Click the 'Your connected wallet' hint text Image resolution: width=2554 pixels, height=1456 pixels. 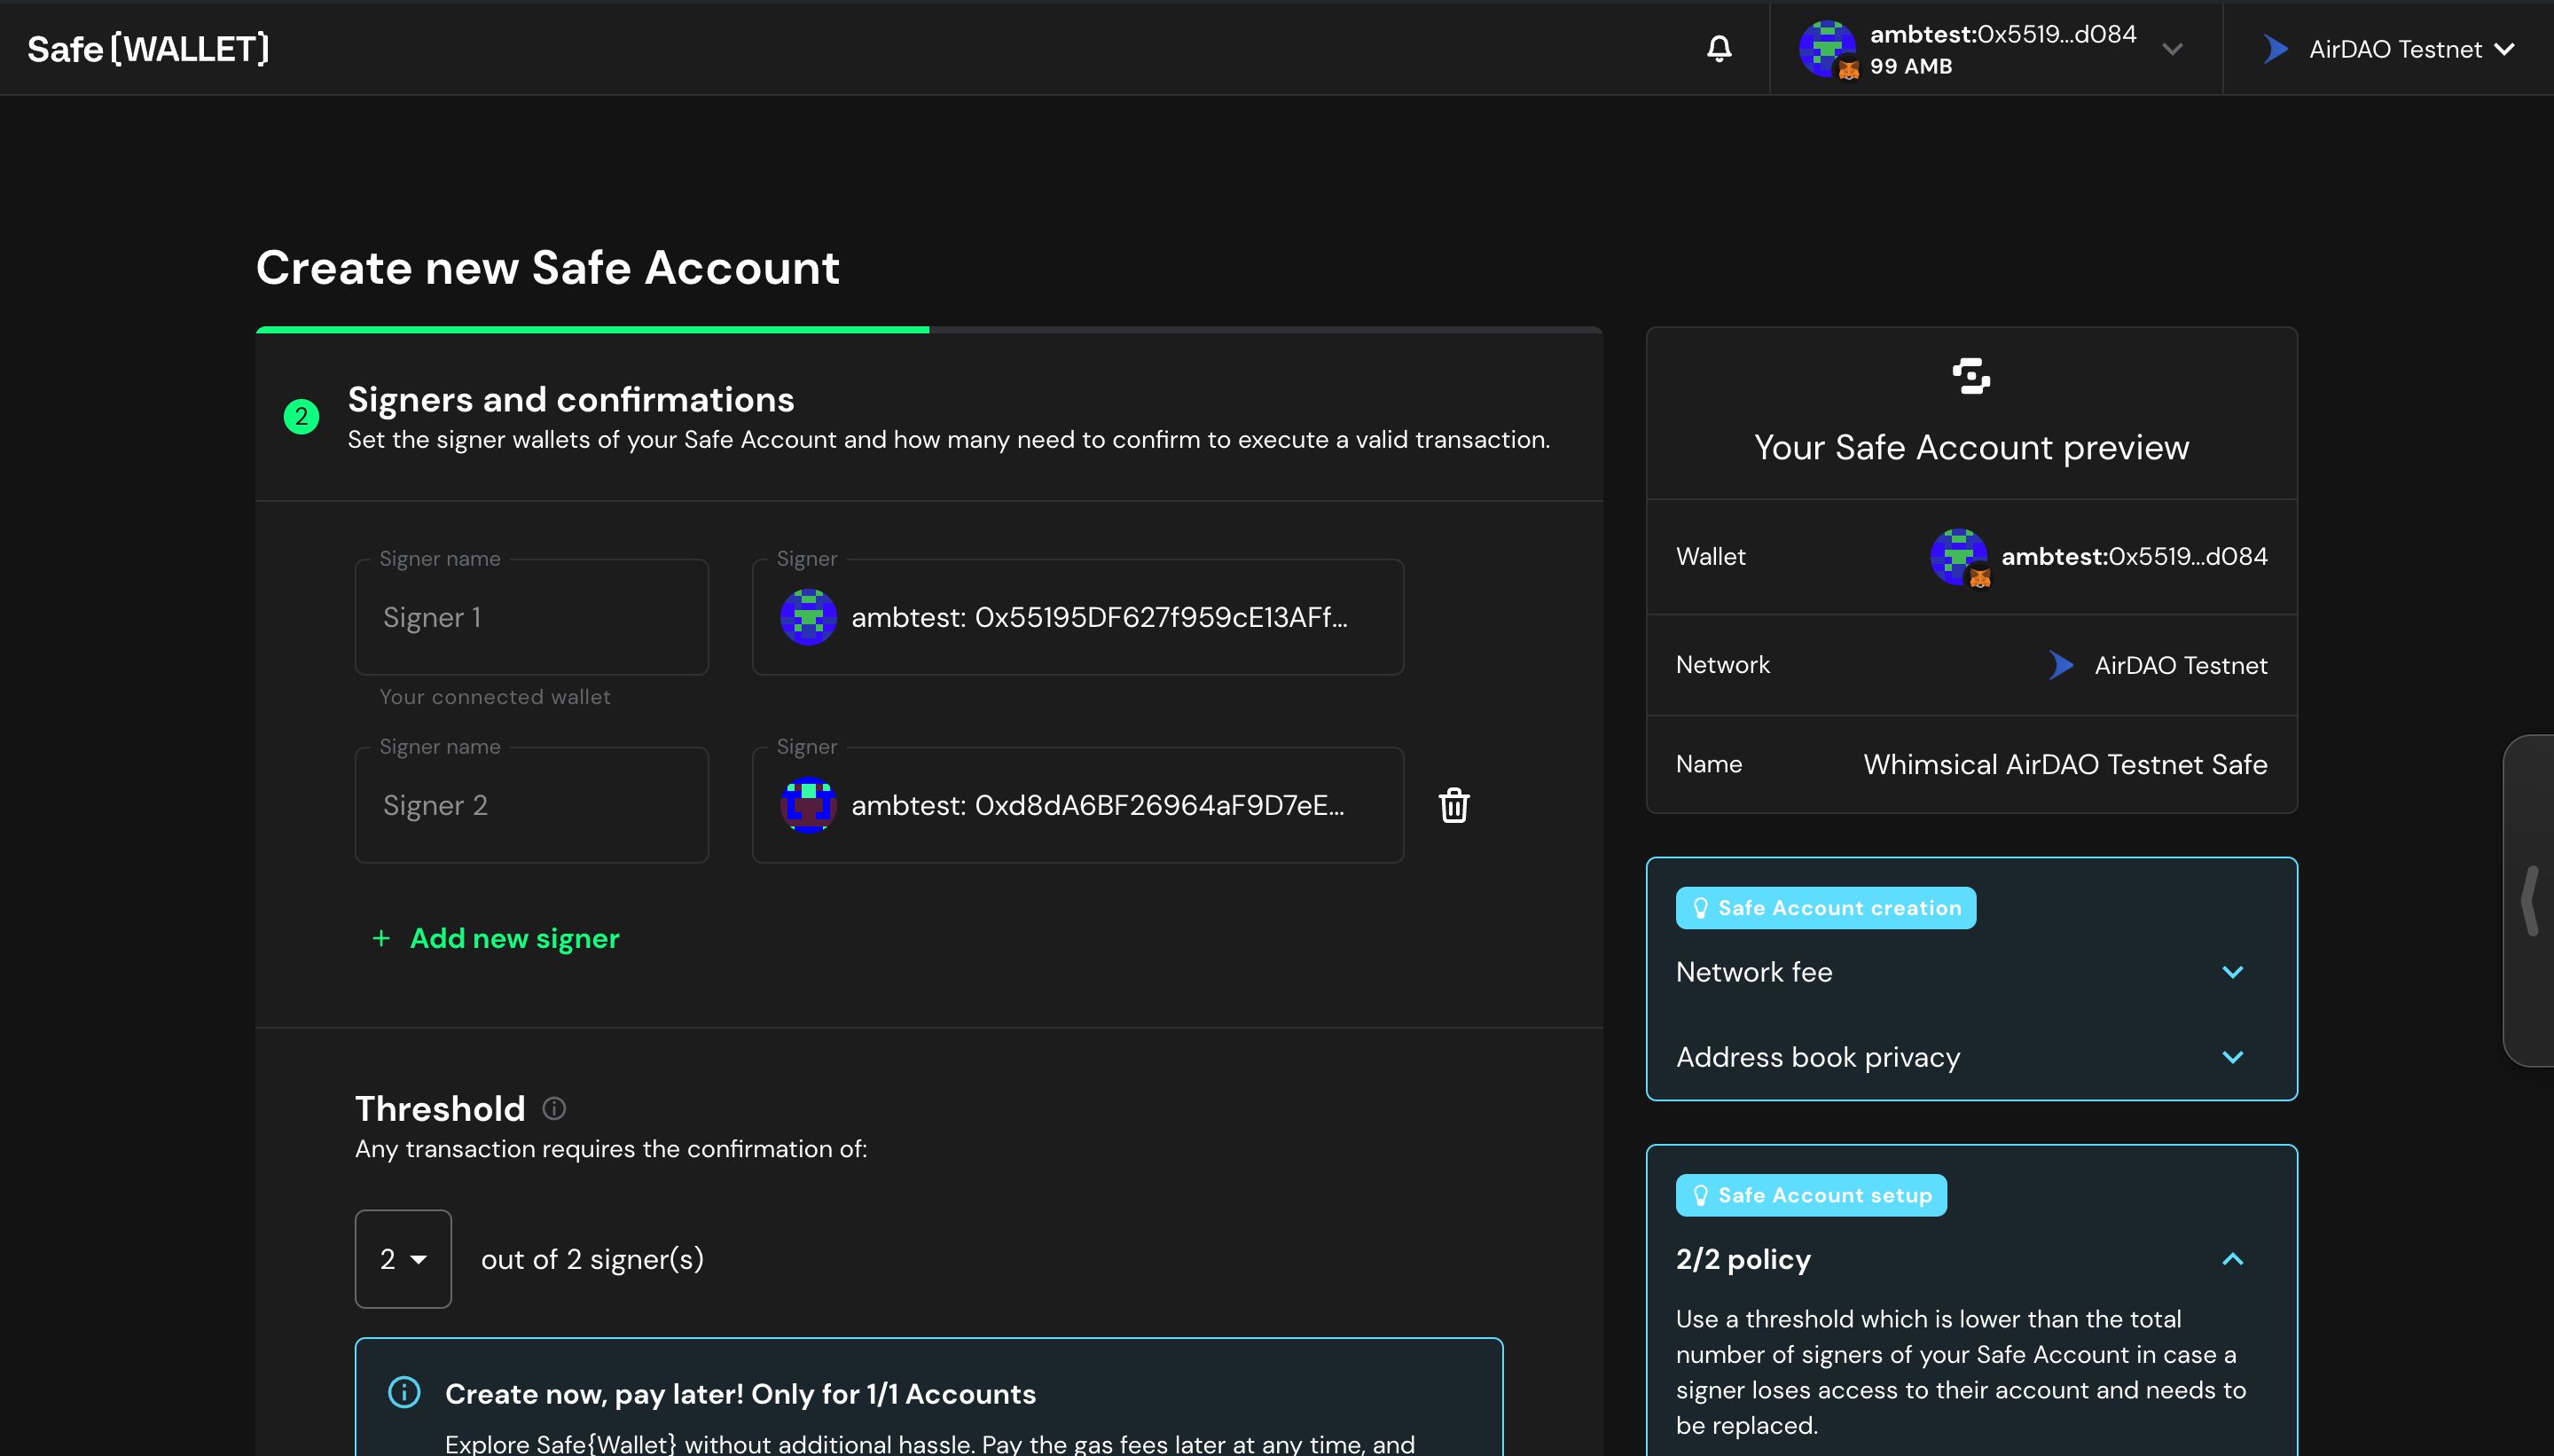pyautogui.click(x=495, y=697)
